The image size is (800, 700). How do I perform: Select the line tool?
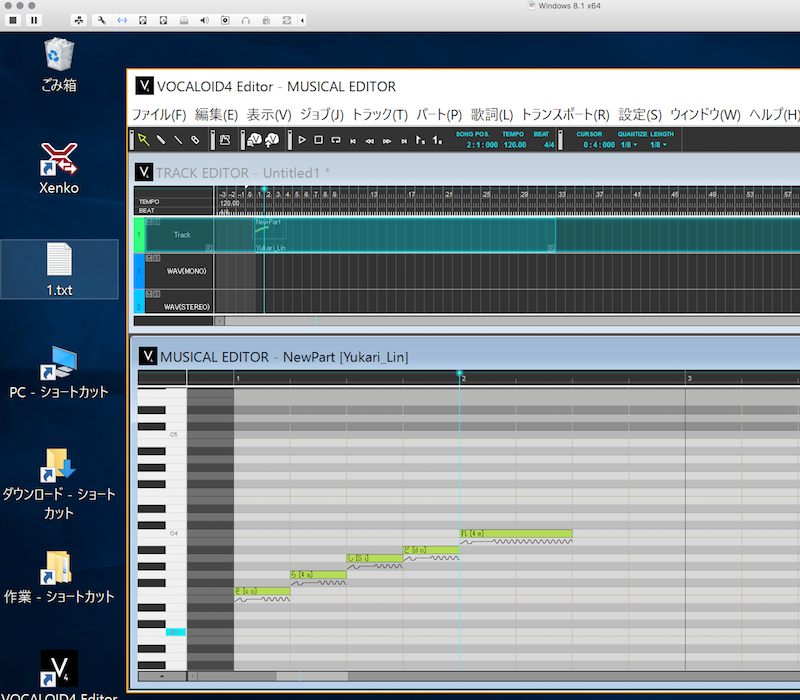click(x=178, y=139)
